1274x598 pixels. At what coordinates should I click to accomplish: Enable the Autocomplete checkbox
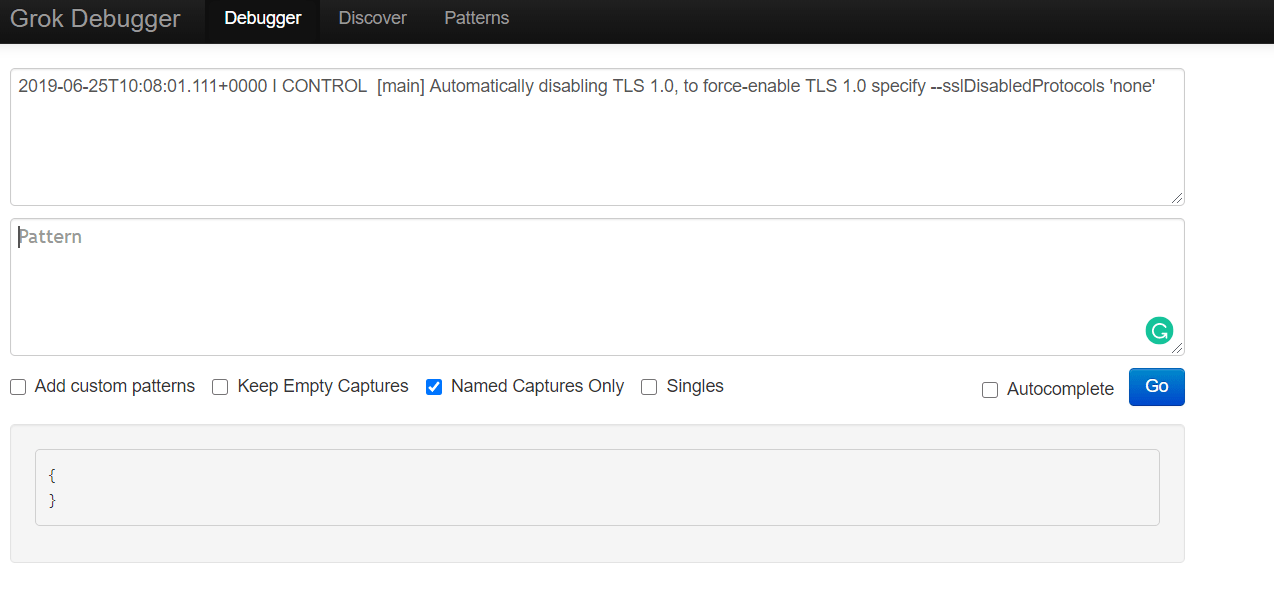click(x=990, y=390)
